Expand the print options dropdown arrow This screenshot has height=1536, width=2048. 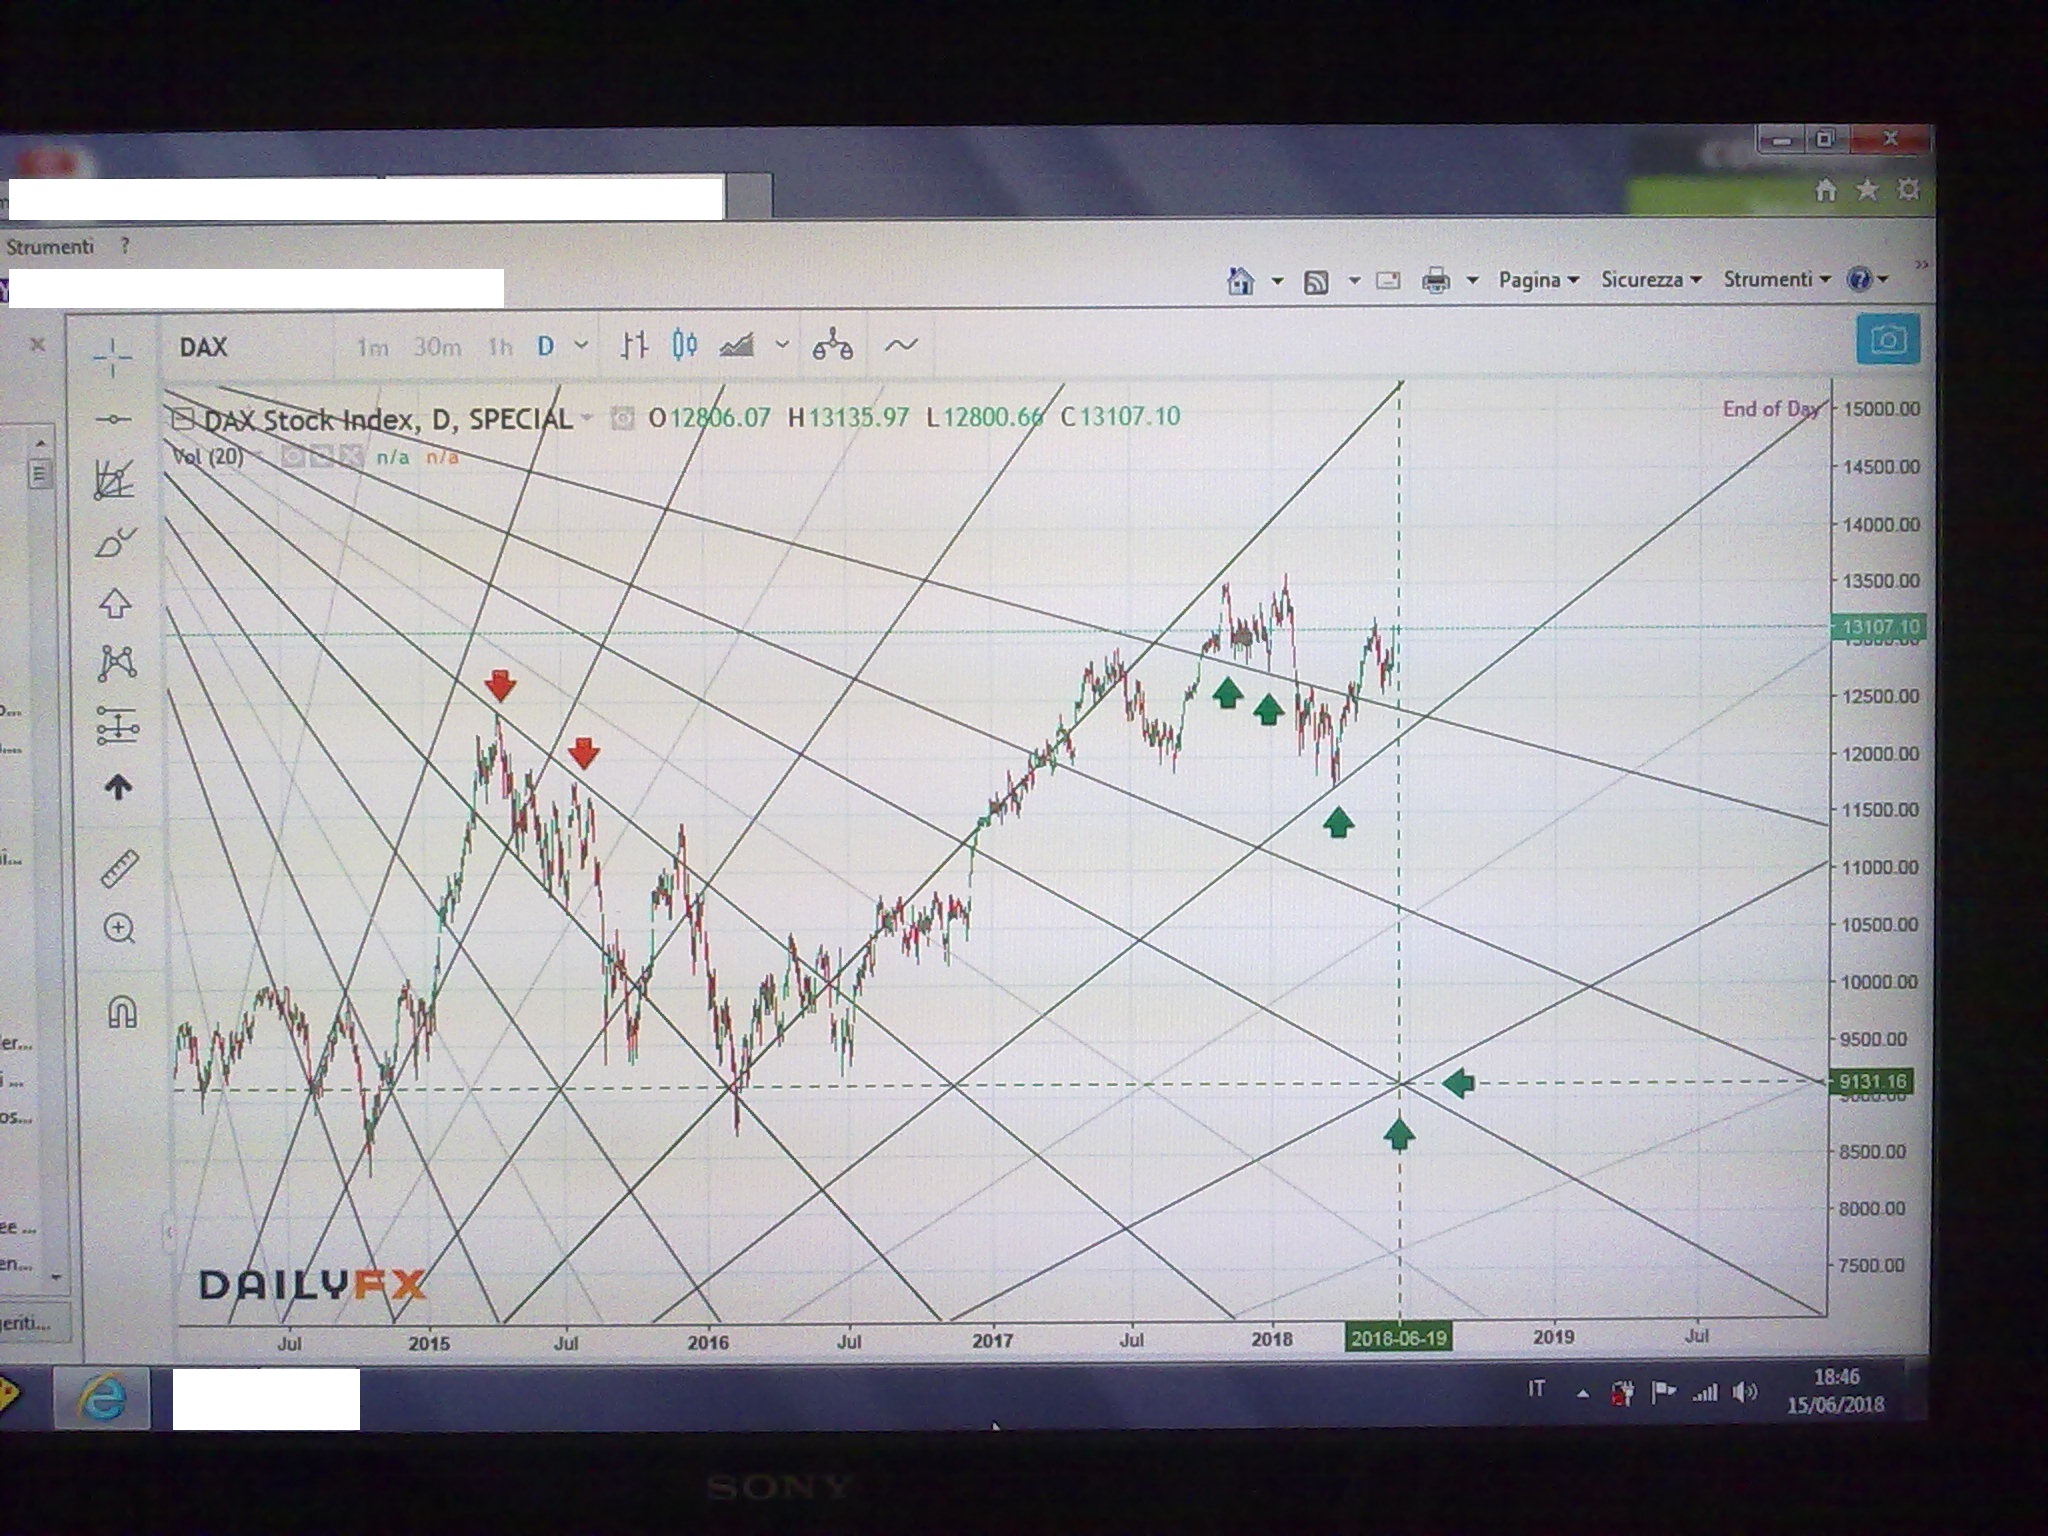(1472, 281)
